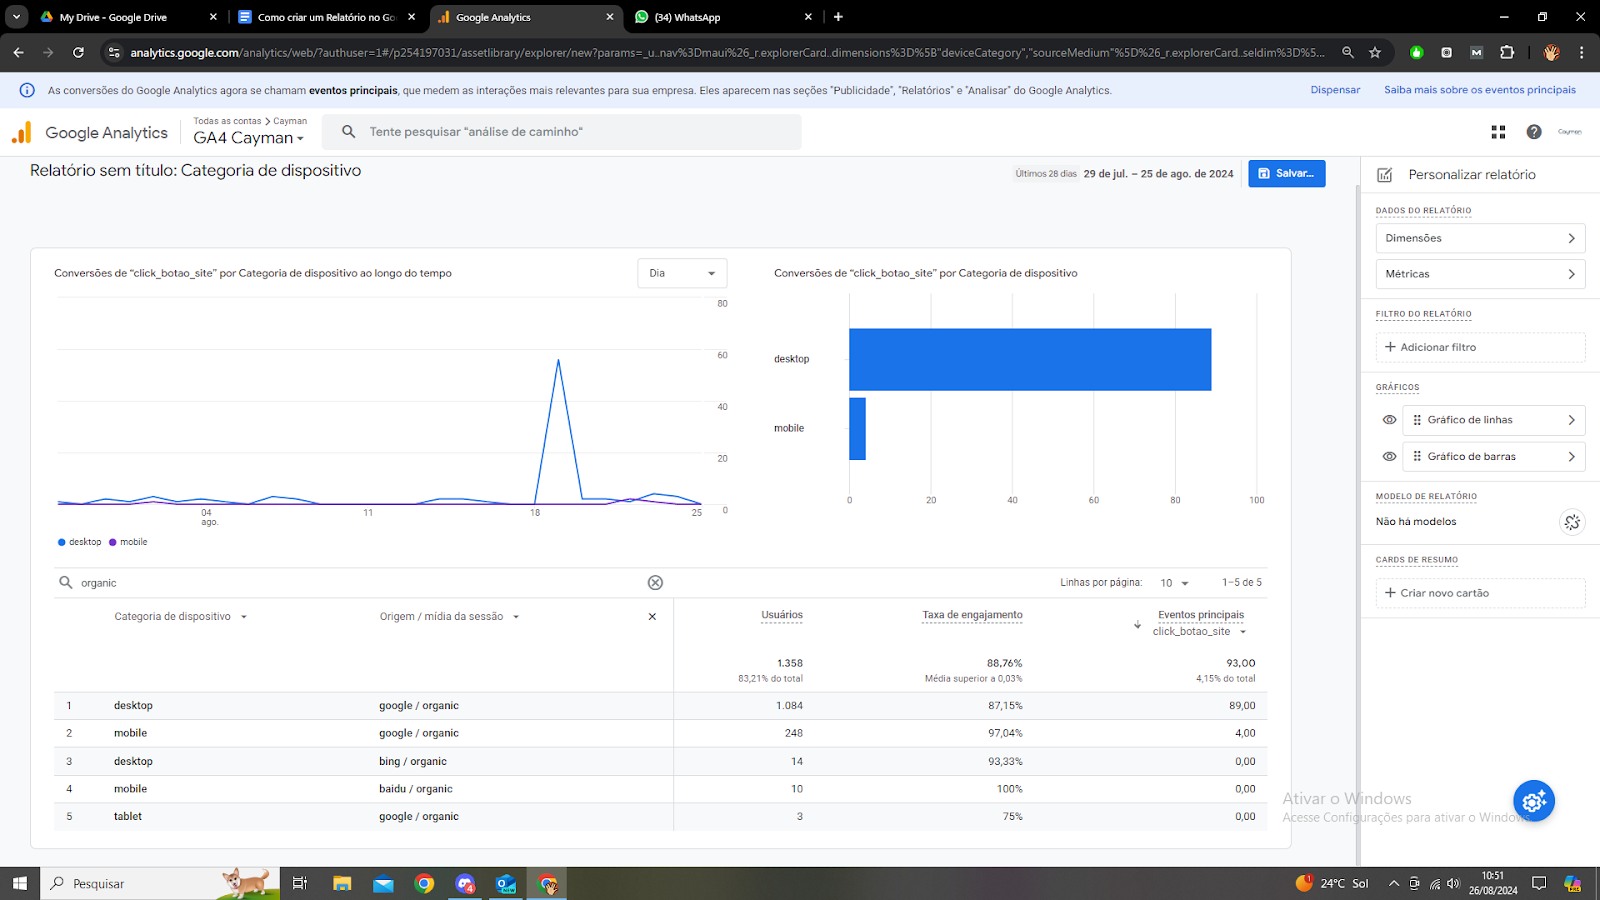1600x900 pixels.
Task: Click Criar novo cartão button
Action: click(x=1480, y=593)
